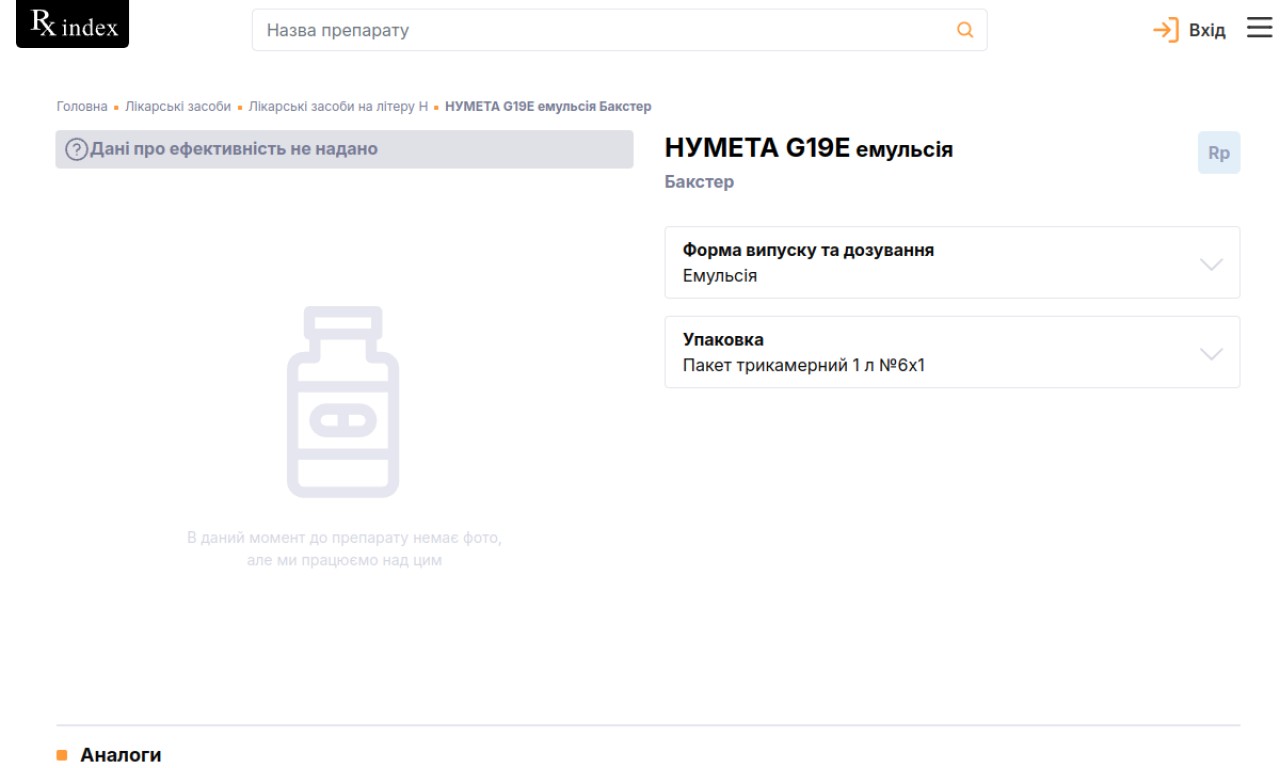
Task: Click the orange square beside Аналоги
Action: tap(61, 754)
